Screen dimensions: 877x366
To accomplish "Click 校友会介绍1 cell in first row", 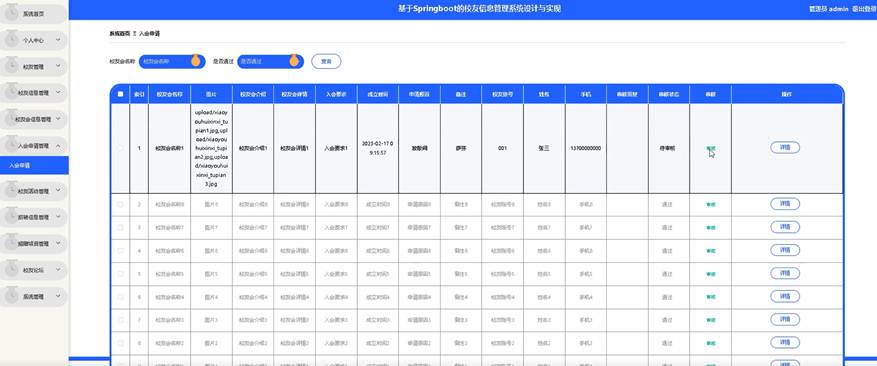I will pos(253,148).
